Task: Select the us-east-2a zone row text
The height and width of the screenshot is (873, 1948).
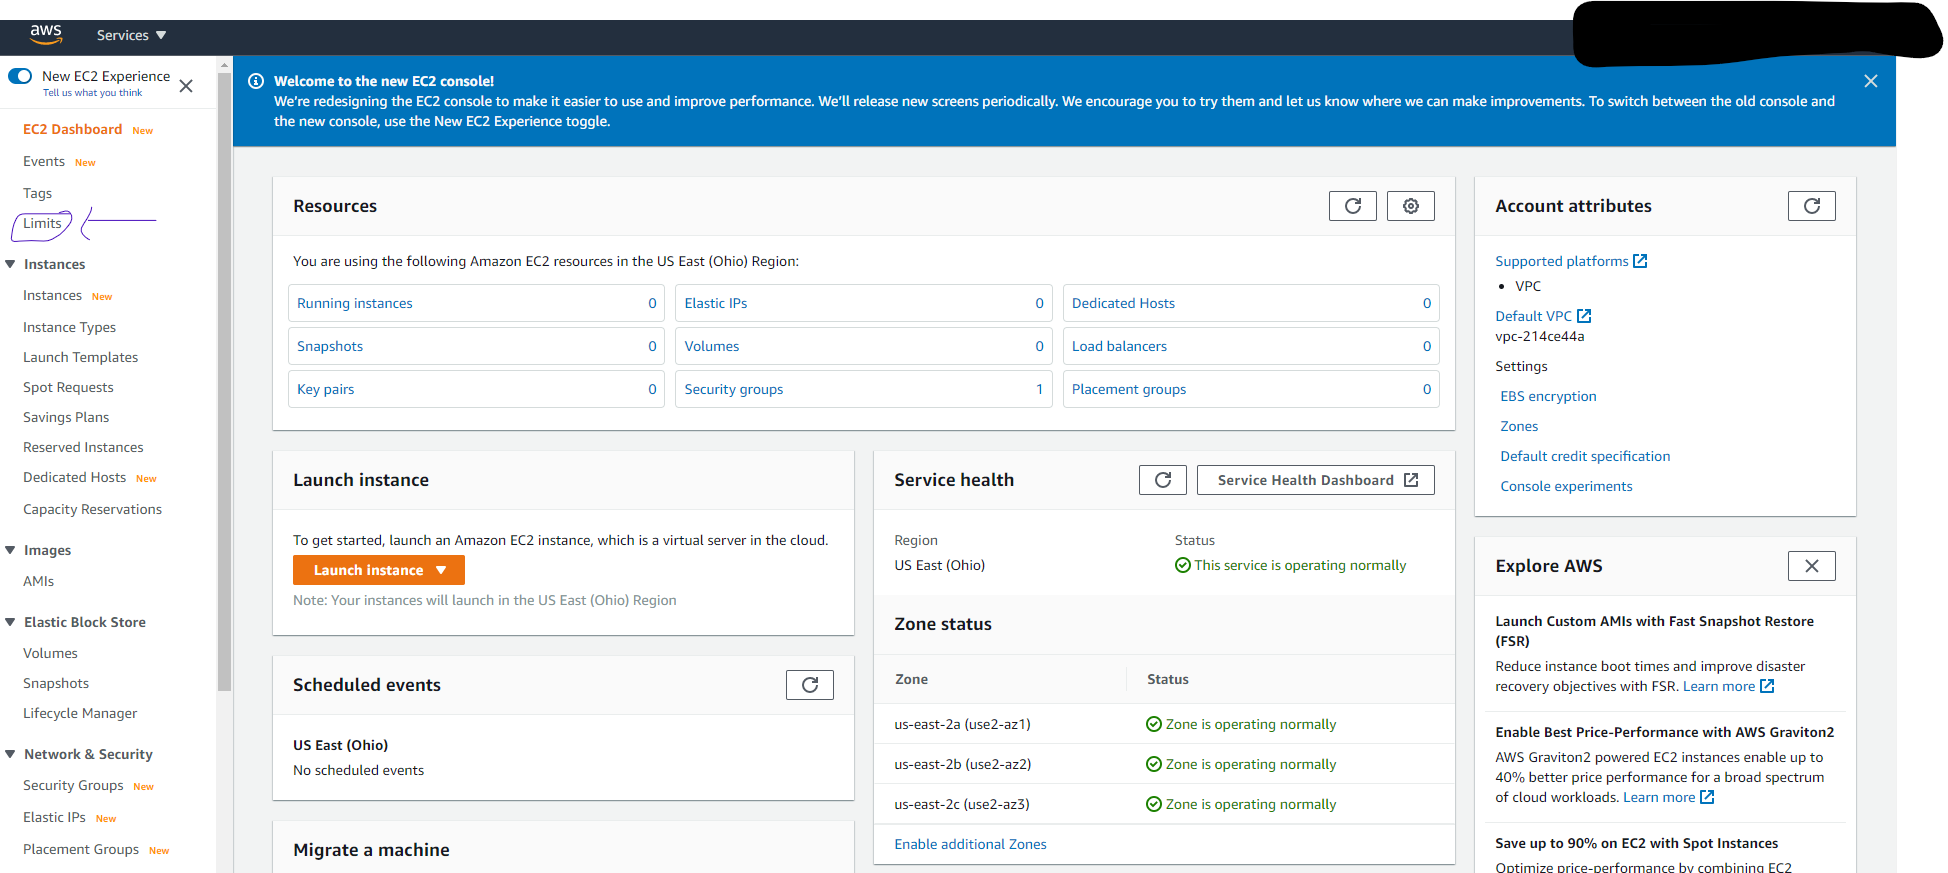Action: point(962,724)
